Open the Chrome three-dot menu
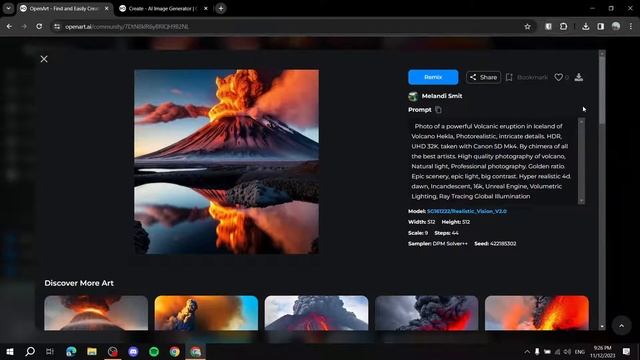Viewport: 640px width, 360px height. [631, 27]
